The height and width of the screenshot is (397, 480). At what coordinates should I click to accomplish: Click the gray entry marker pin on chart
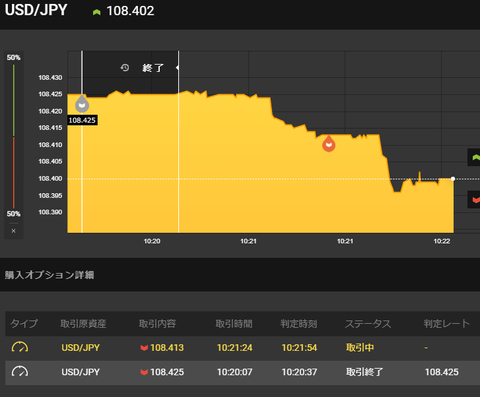[82, 104]
